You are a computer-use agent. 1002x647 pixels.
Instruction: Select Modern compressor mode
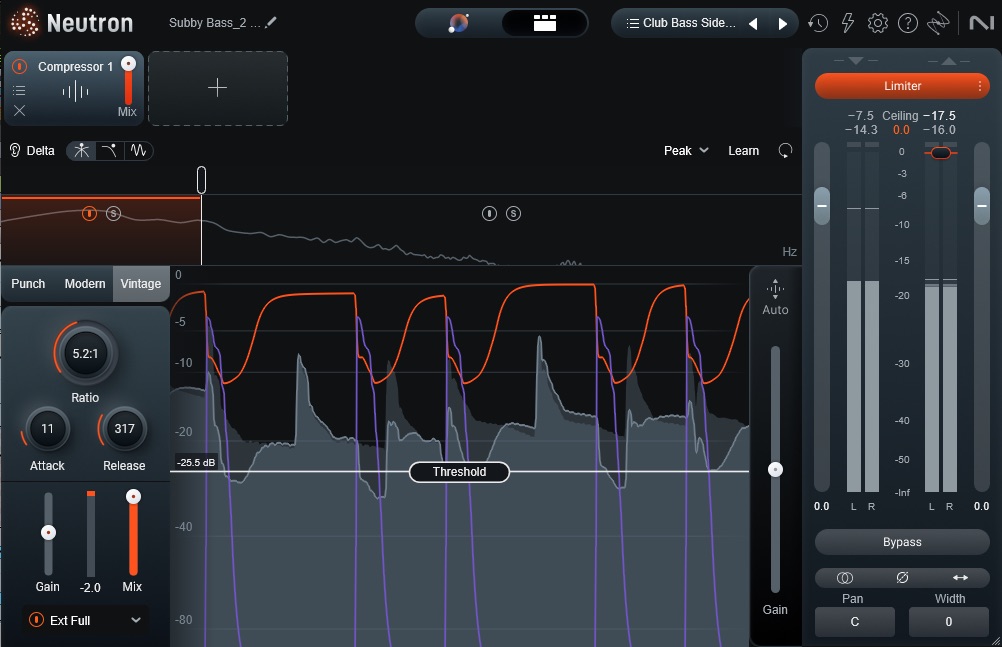[x=84, y=284]
